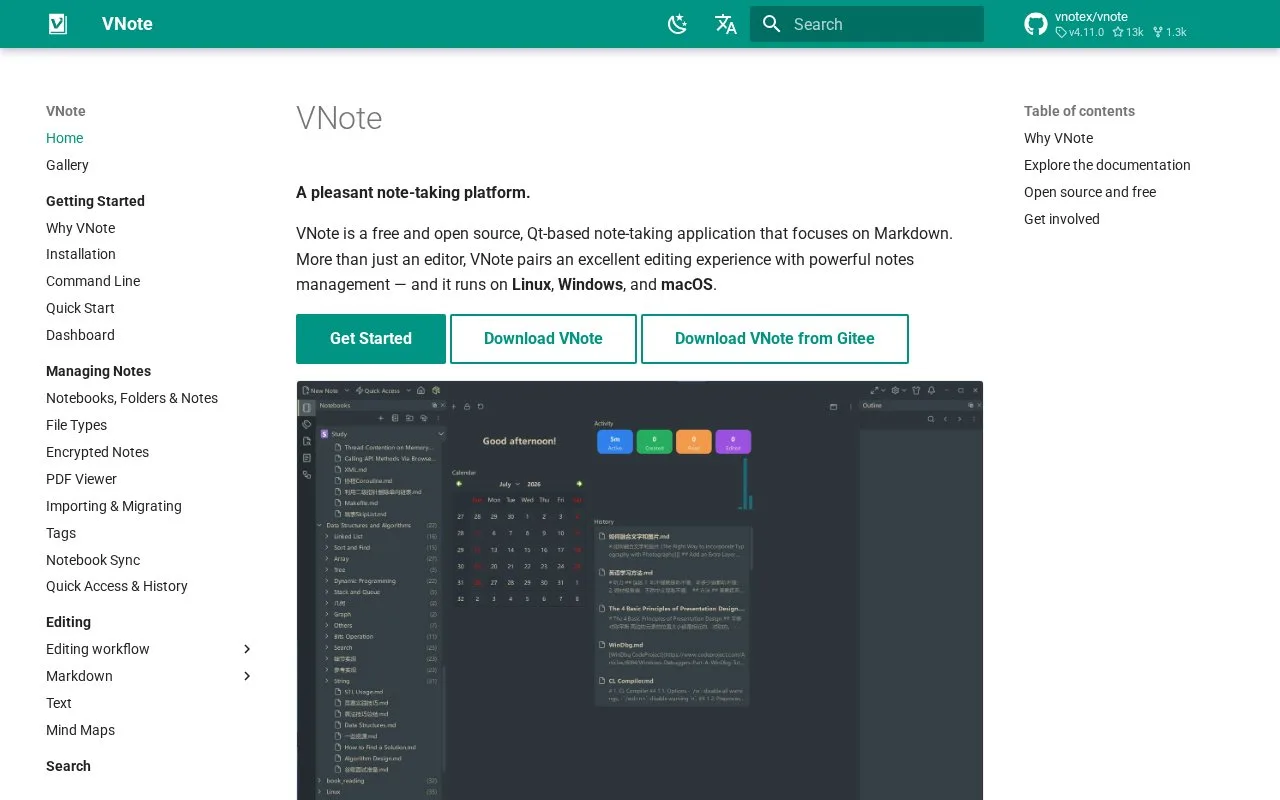1280x800 pixels.
Task: Expand the Editing workflow section chevron
Action: point(248,649)
